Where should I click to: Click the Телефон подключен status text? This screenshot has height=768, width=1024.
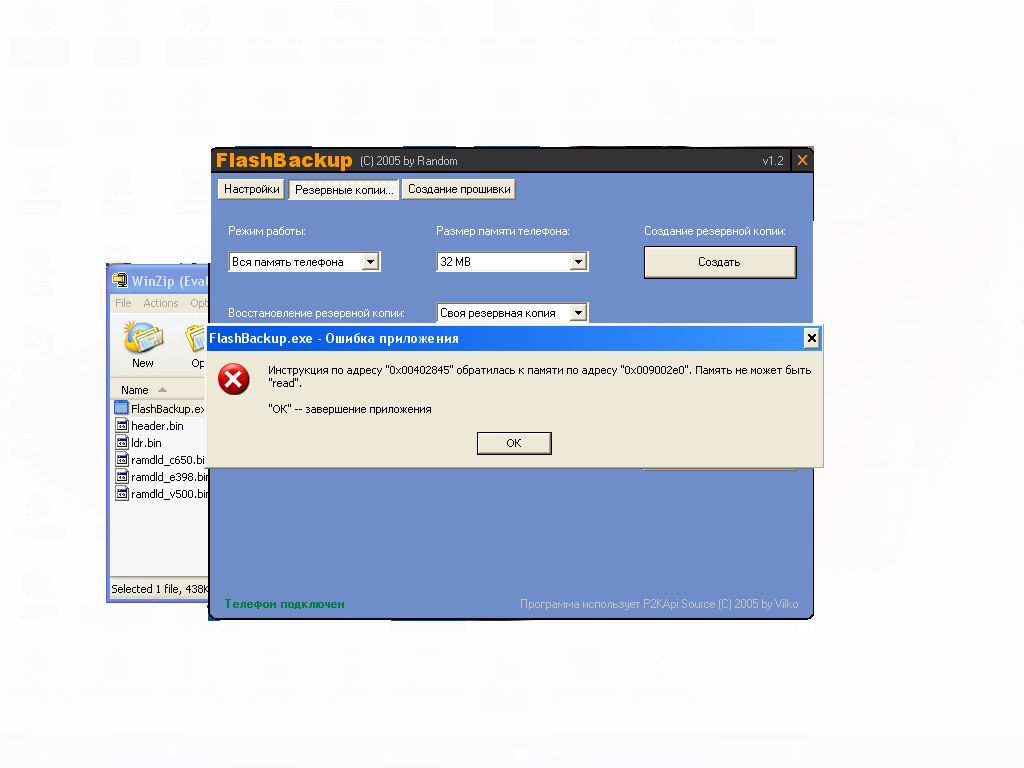tap(285, 604)
